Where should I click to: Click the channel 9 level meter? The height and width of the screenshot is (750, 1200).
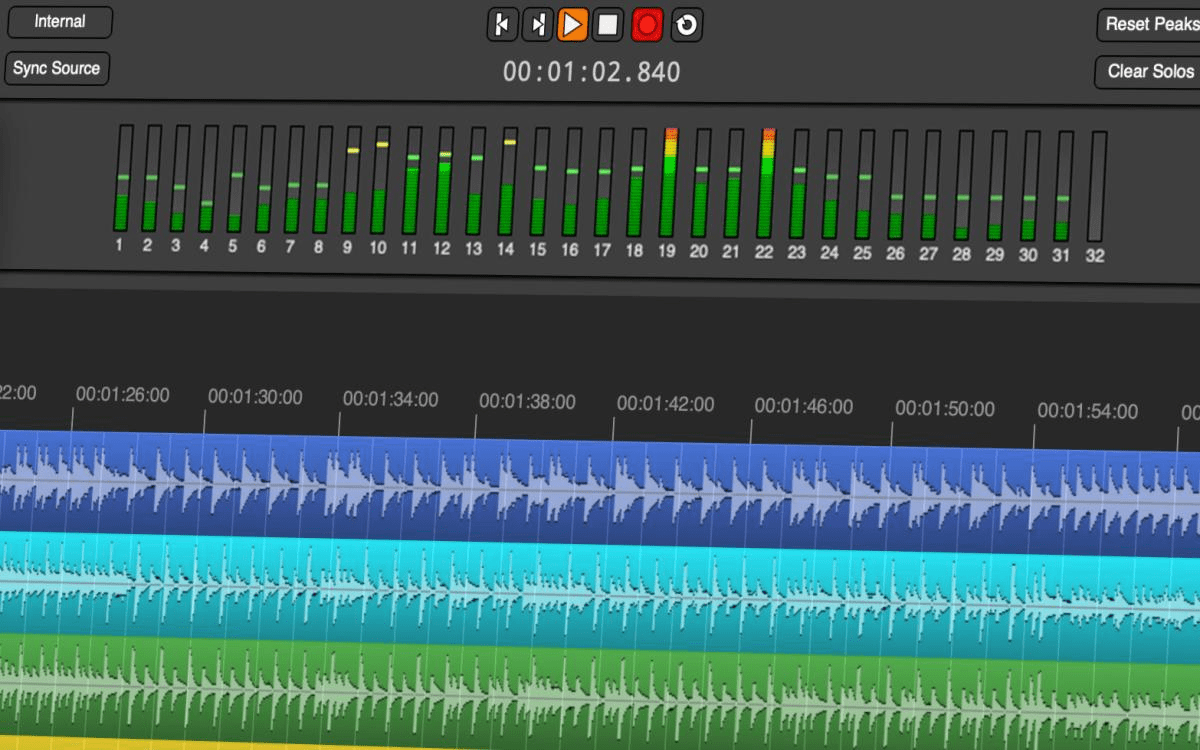352,180
